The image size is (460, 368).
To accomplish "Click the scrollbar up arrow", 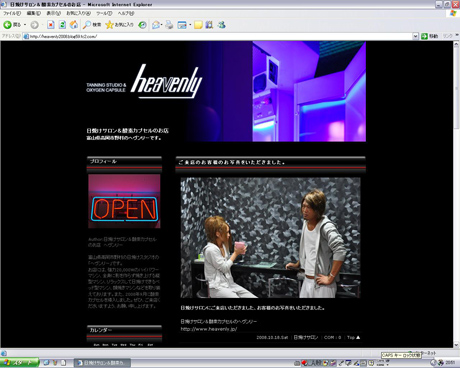I will tap(456, 44).
